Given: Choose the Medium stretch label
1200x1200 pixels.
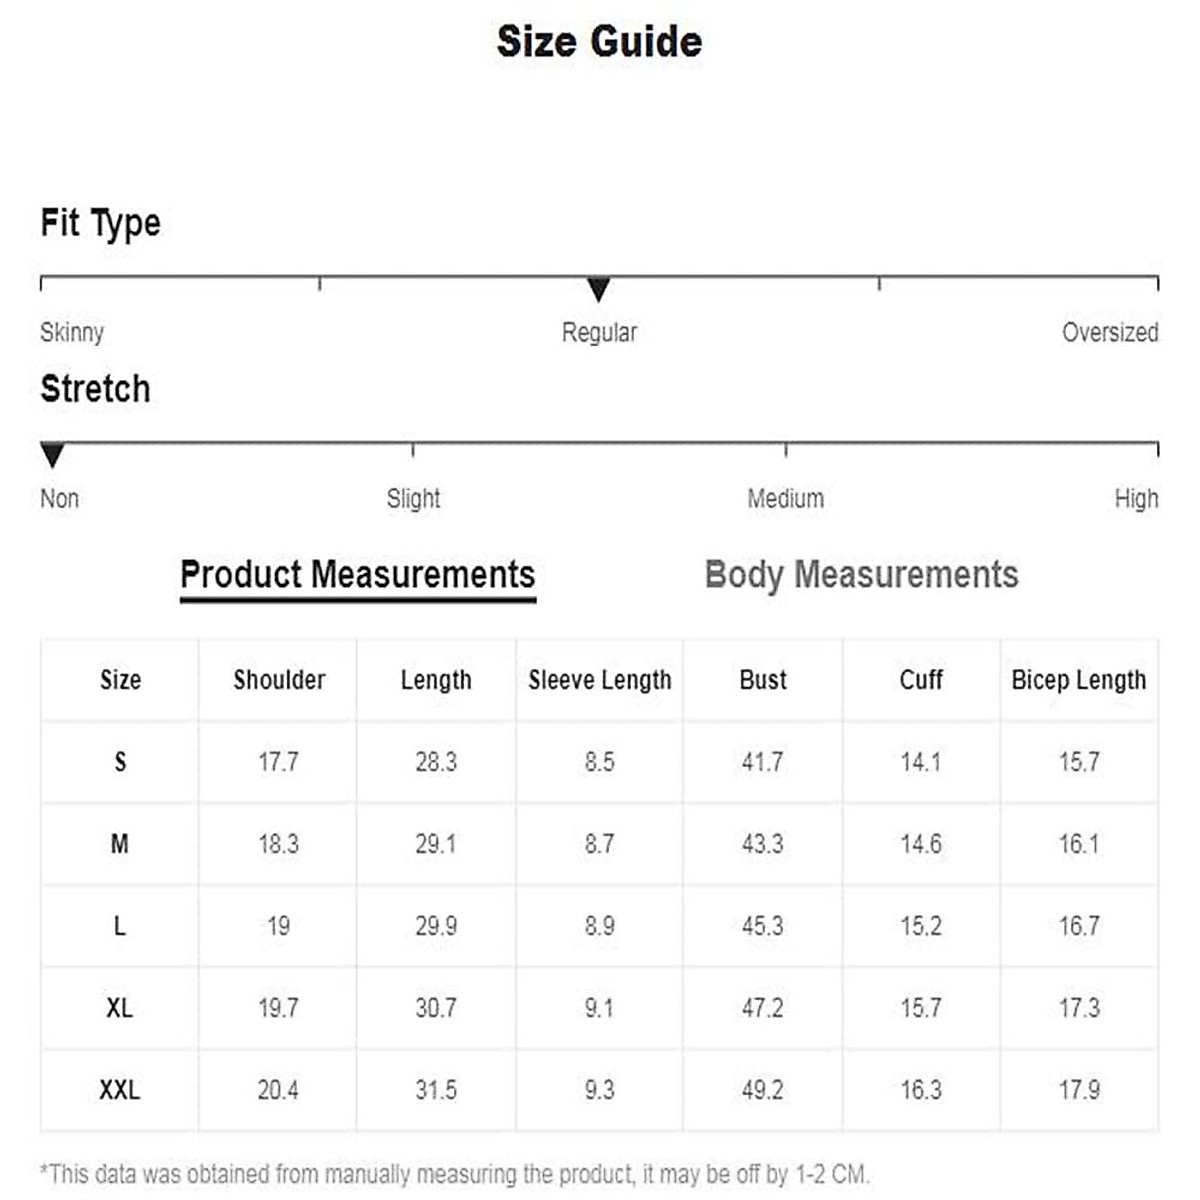Looking at the screenshot, I should point(785,498).
